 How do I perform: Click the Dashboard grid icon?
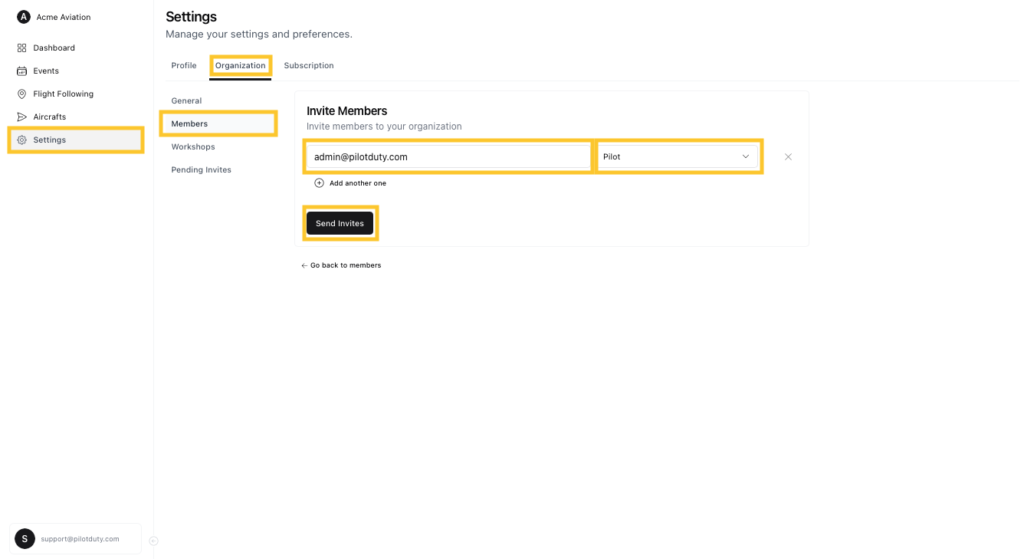[x=22, y=48]
